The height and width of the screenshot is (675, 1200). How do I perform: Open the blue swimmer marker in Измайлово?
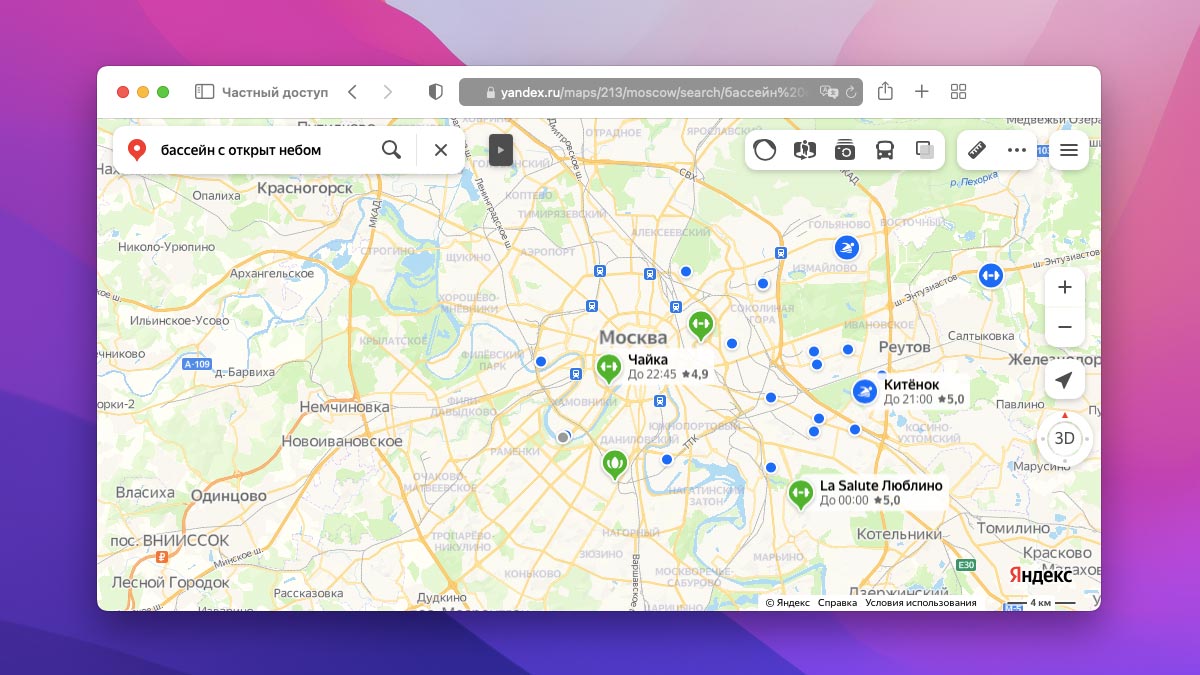847,248
